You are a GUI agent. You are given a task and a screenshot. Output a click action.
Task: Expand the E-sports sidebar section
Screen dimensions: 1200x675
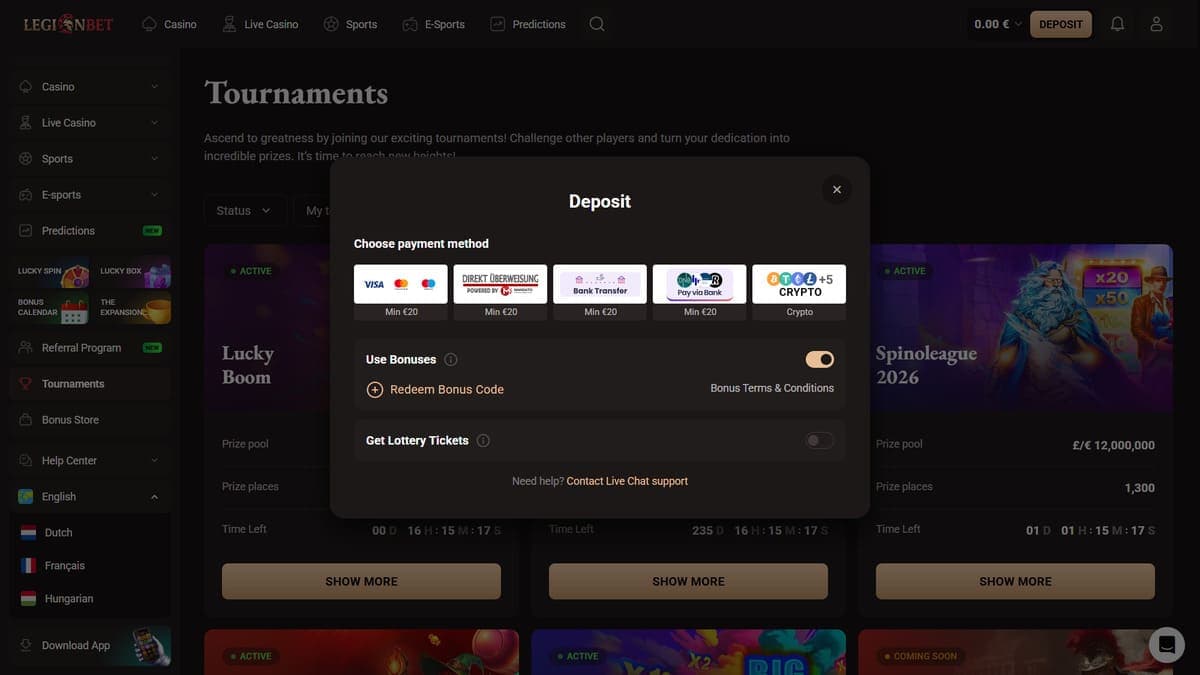(x=90, y=195)
